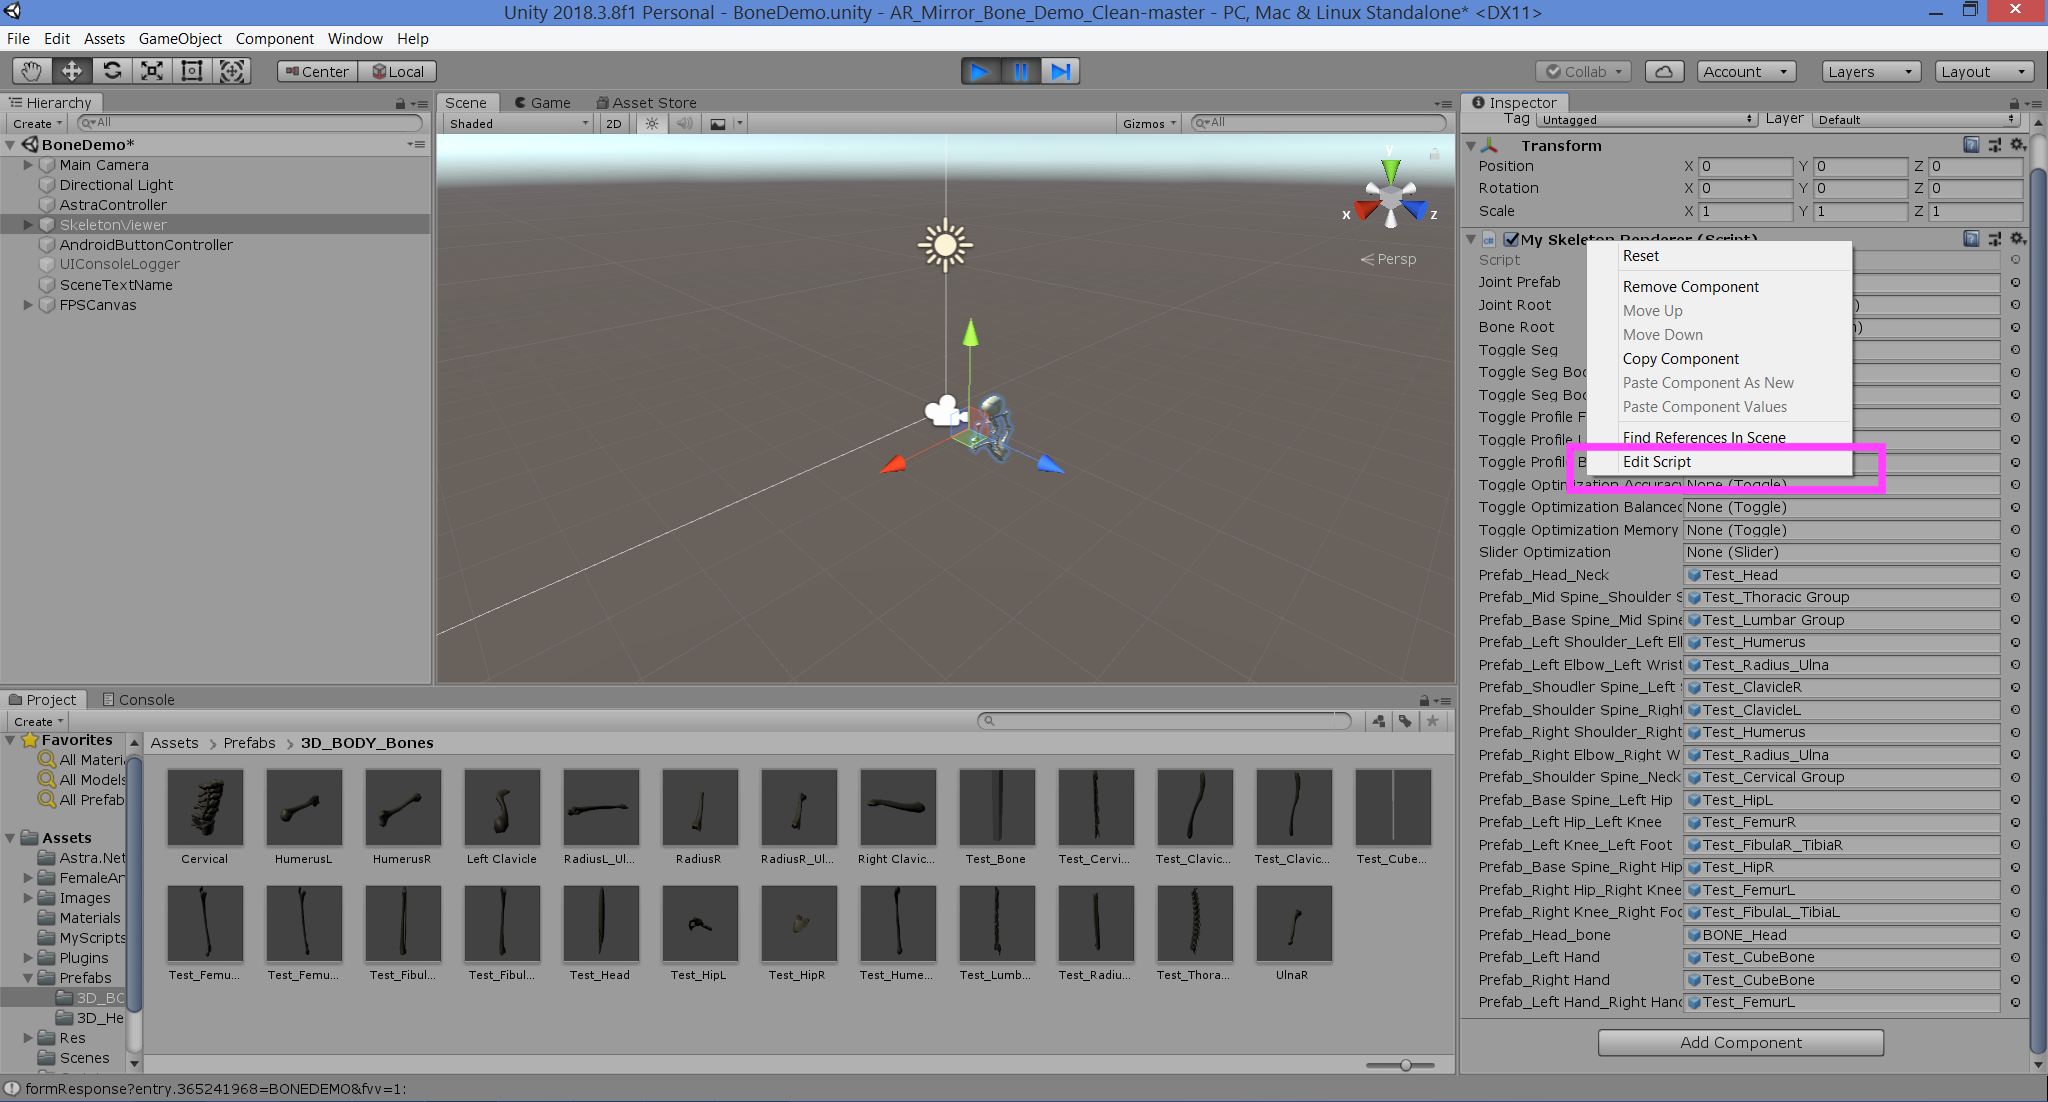The width and height of the screenshot is (2048, 1102).
Task: Select the Test_Head asset thumbnail
Action: tap(600, 922)
